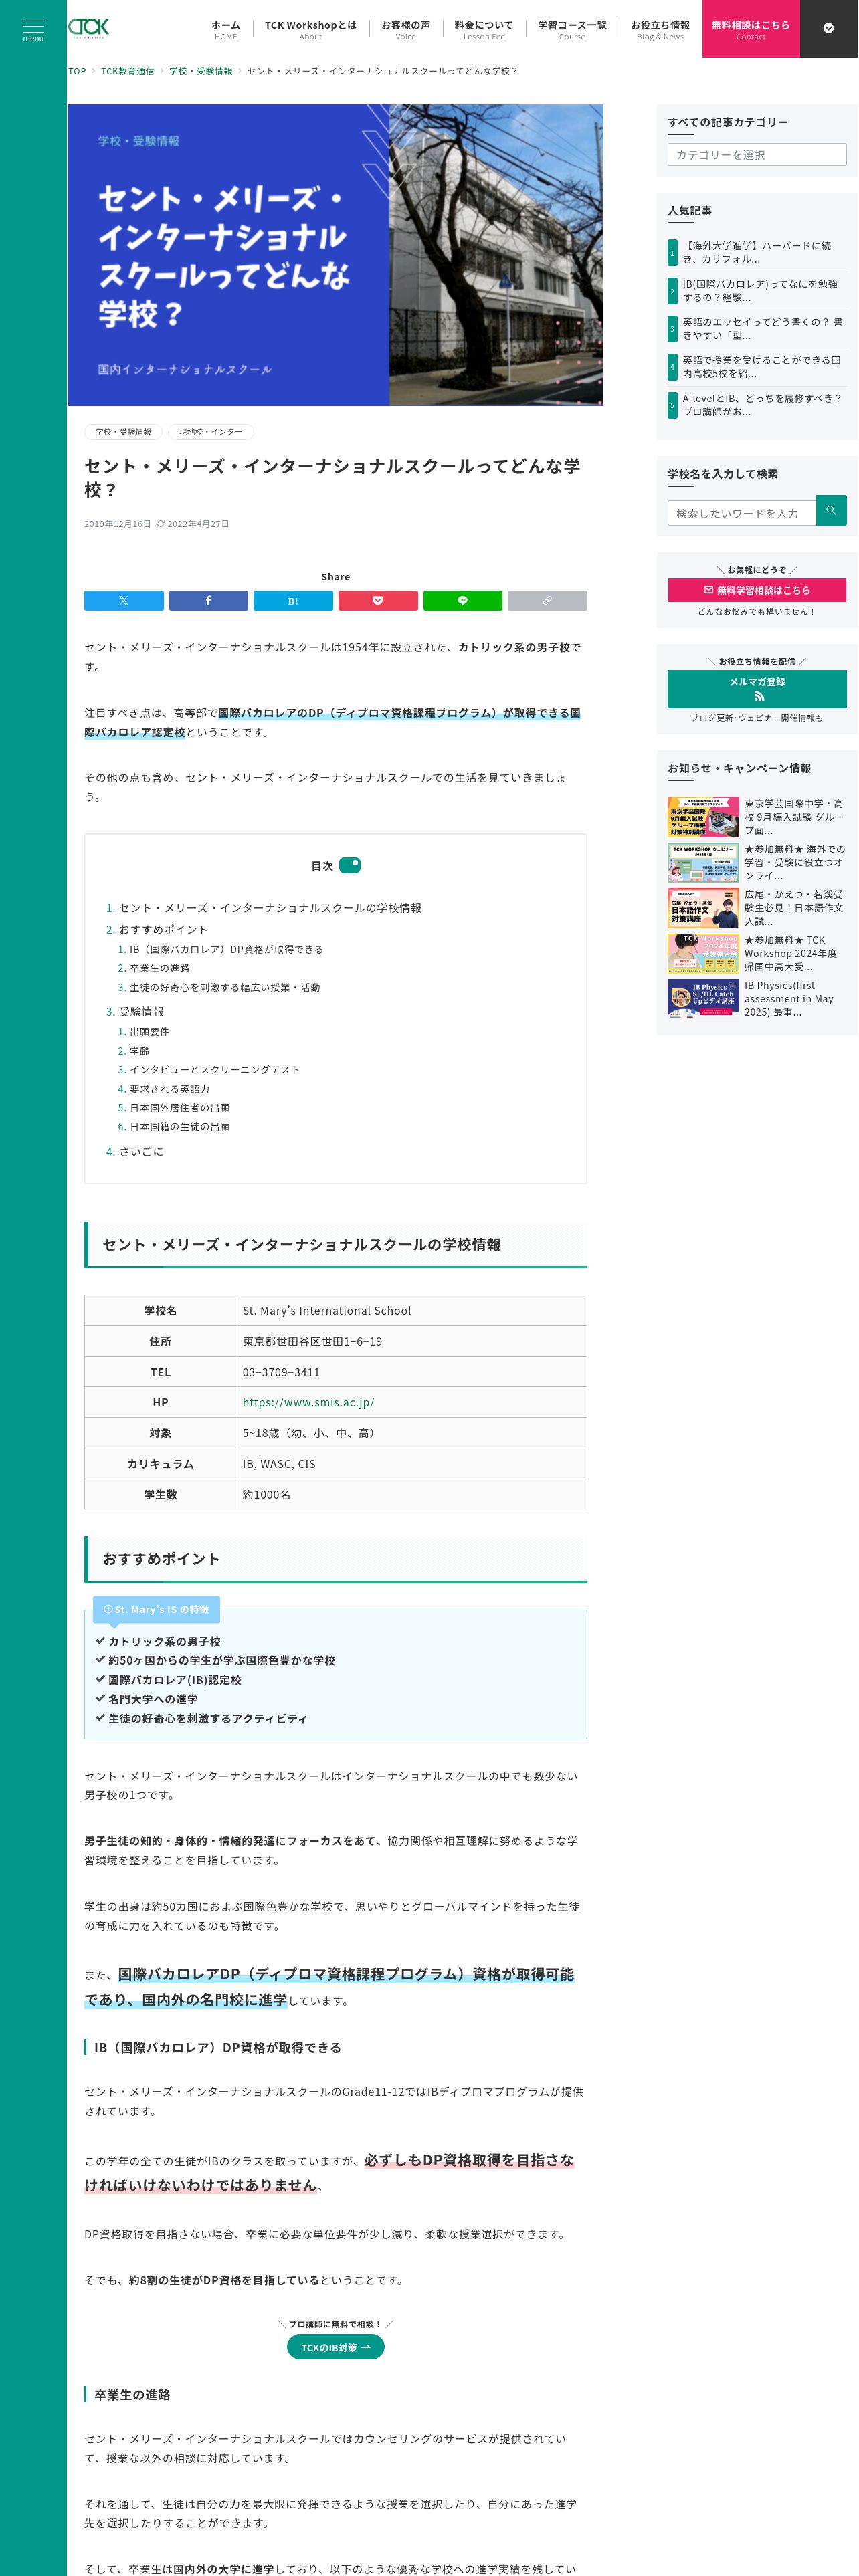Select the 現地校・インター tag

point(211,432)
